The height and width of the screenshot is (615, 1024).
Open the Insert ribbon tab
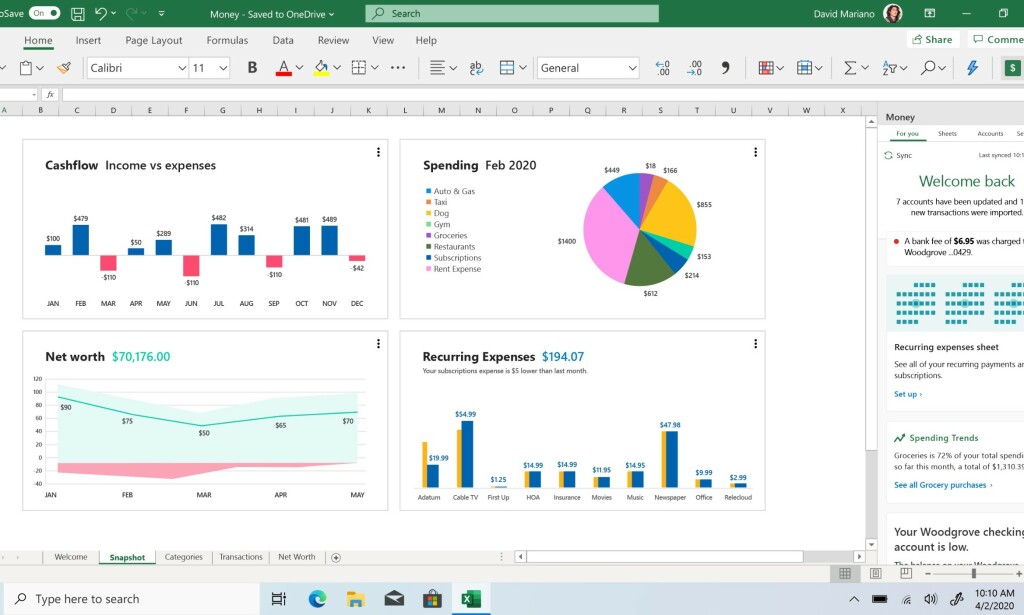(88, 40)
